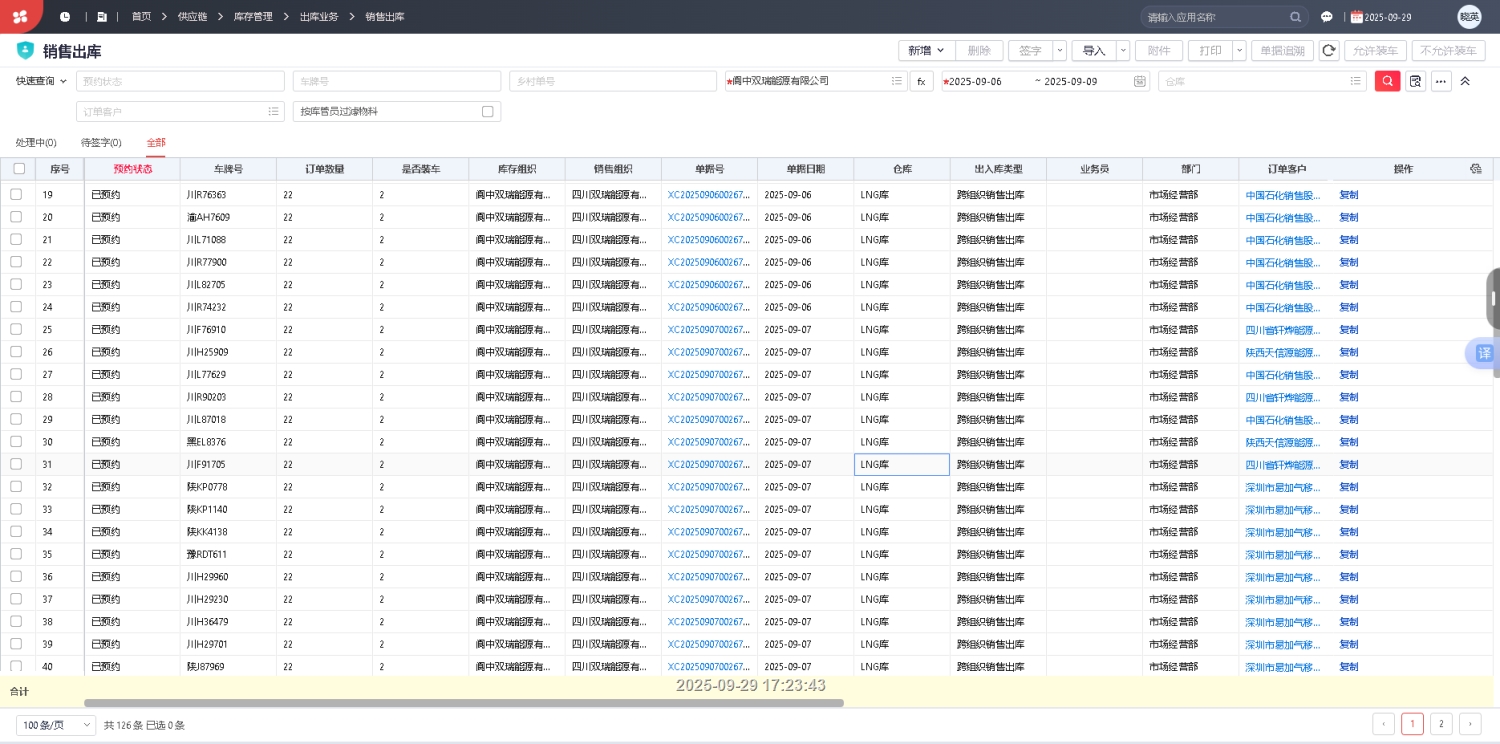The width and height of the screenshot is (1500, 744).
Task: Select the 库存管理 breadcrumb item
Action: pyautogui.click(x=252, y=17)
